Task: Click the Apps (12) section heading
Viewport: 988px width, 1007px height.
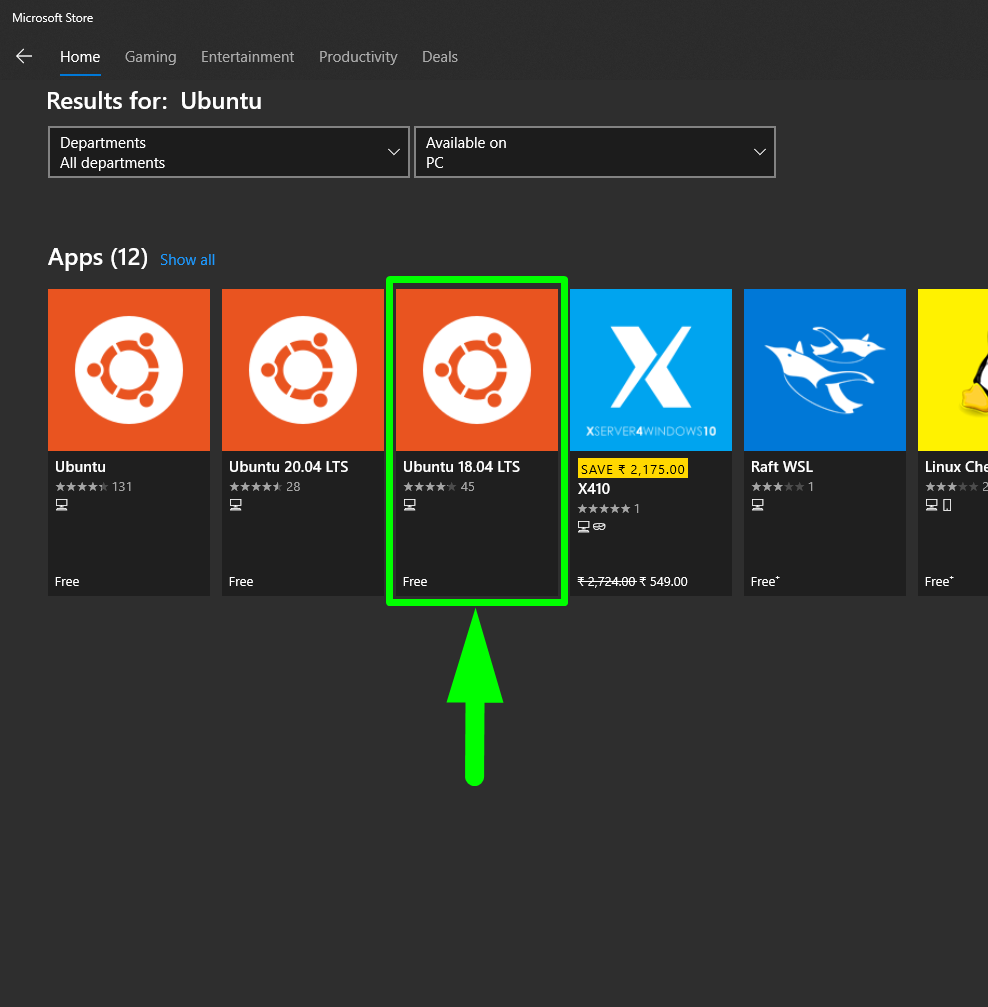Action: (98, 258)
